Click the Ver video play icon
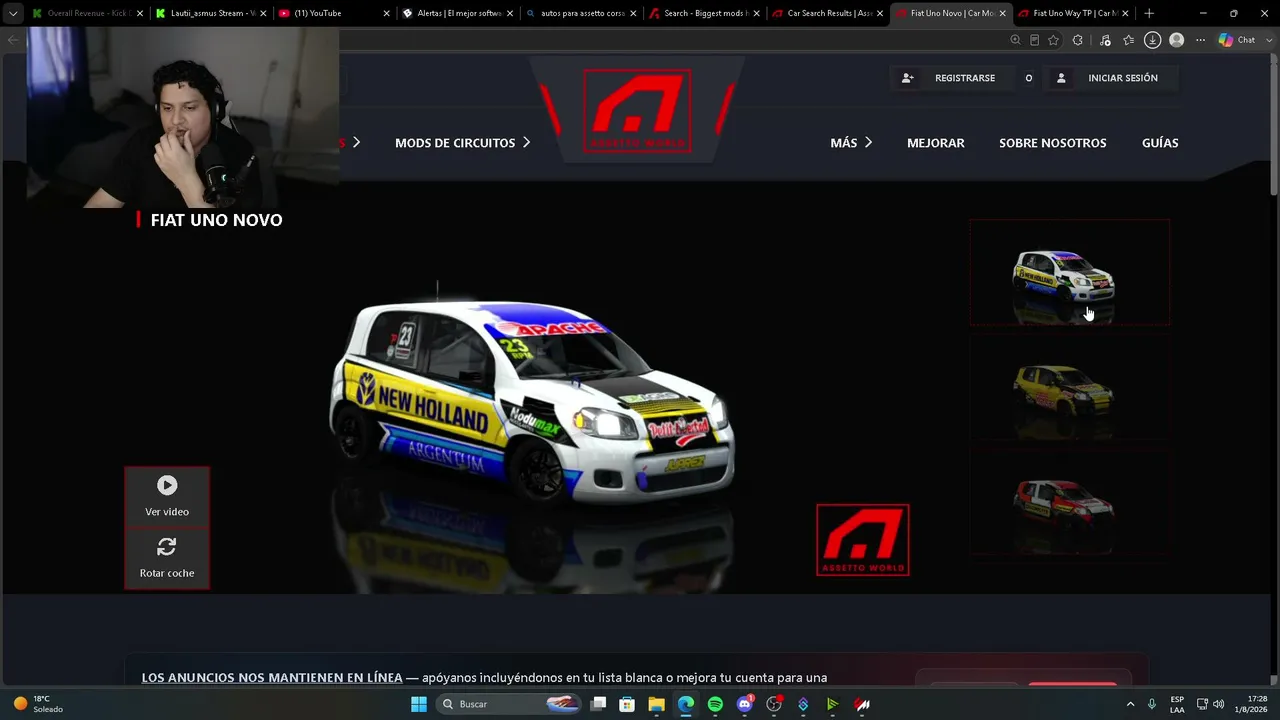Viewport: 1280px width, 720px height. point(167,485)
